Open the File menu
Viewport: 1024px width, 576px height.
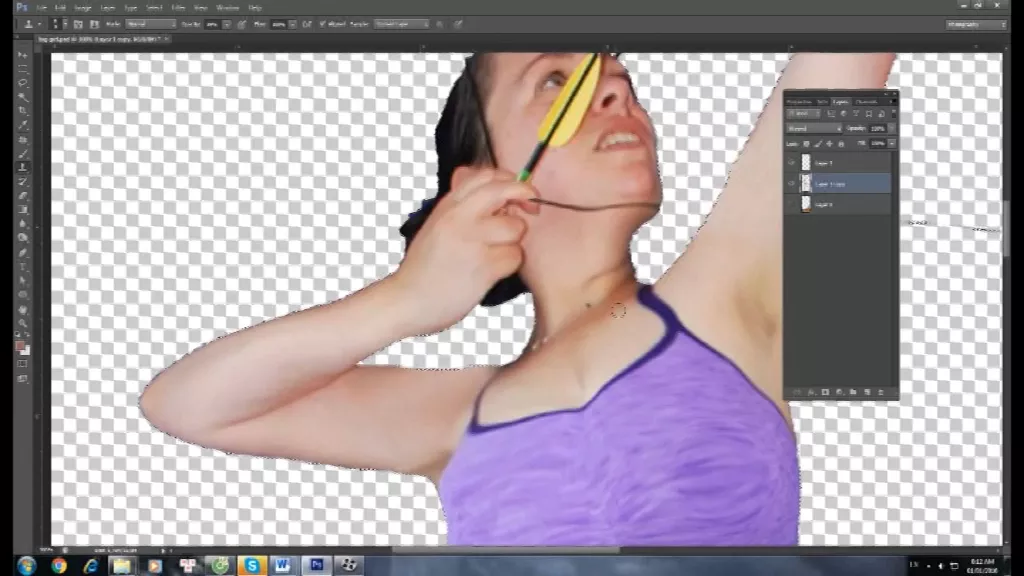pyautogui.click(x=42, y=8)
